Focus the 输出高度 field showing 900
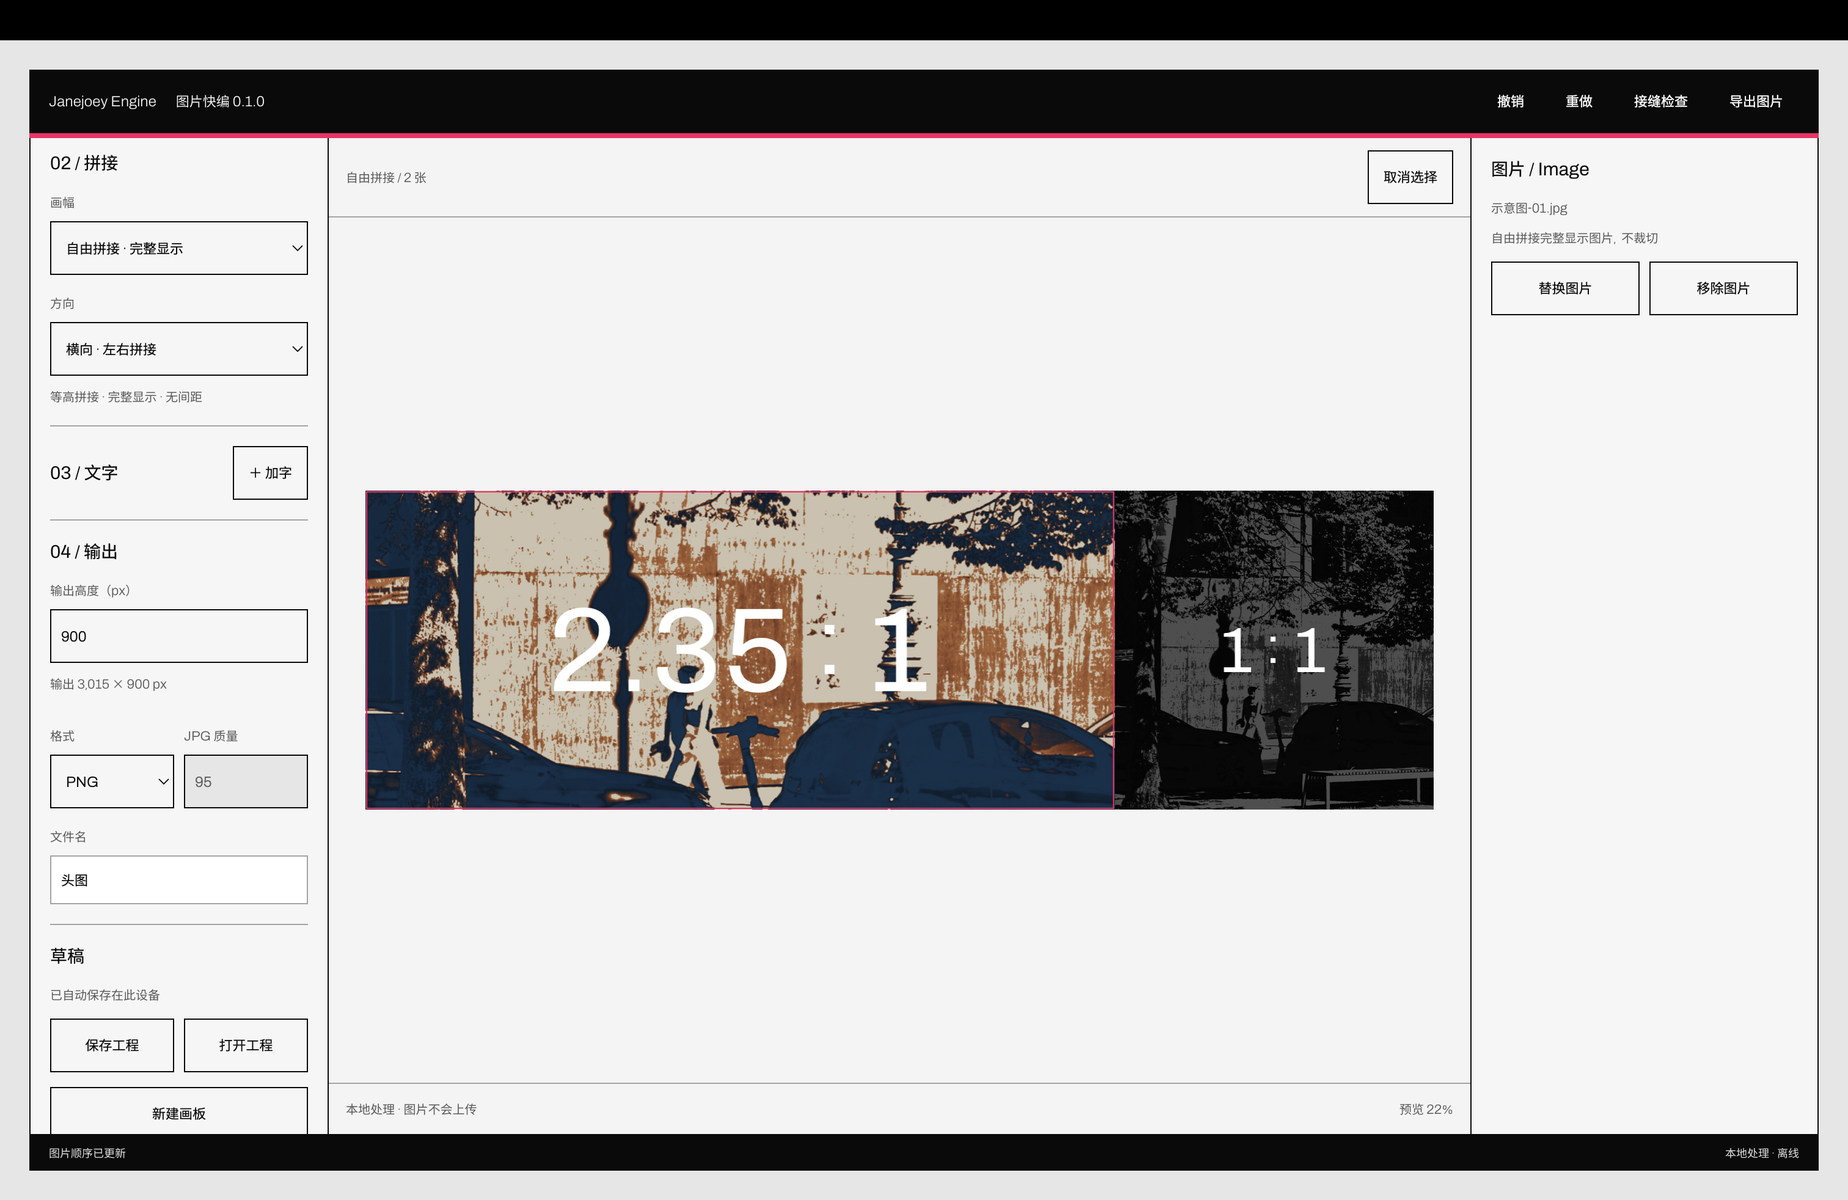Viewport: 1848px width, 1200px height. tap(179, 636)
